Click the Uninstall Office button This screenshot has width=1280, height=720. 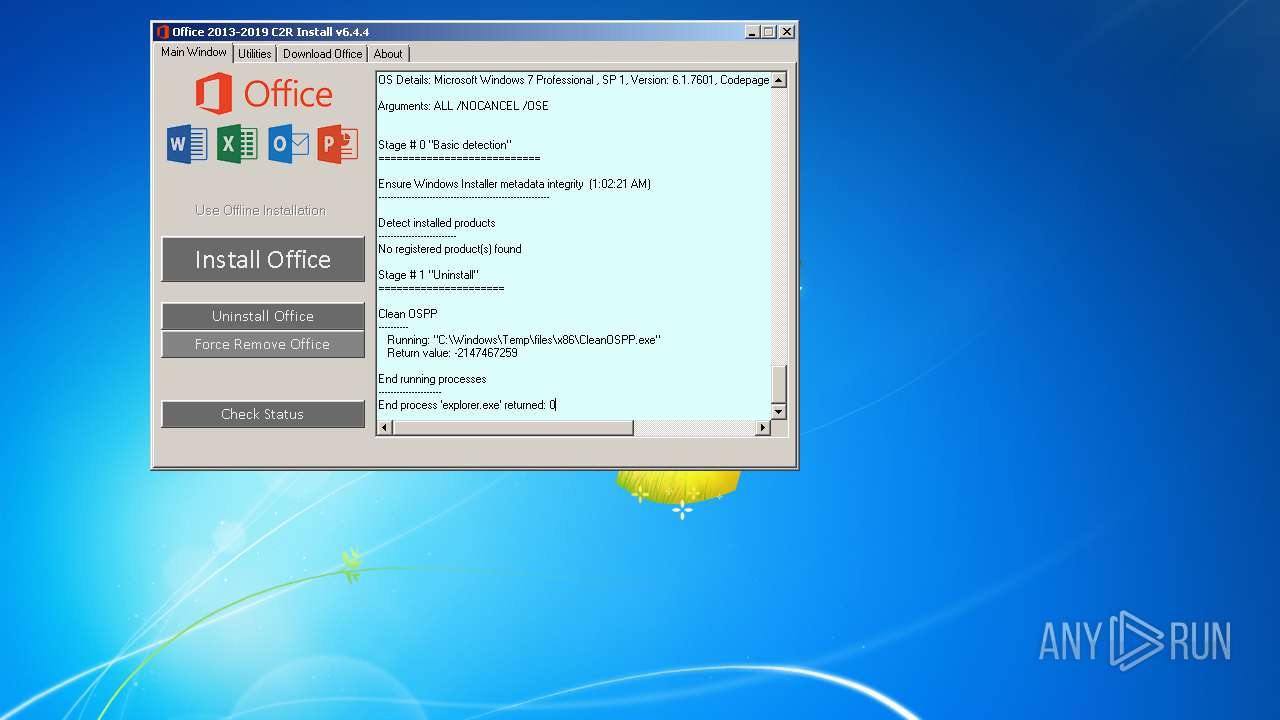[x=263, y=316]
